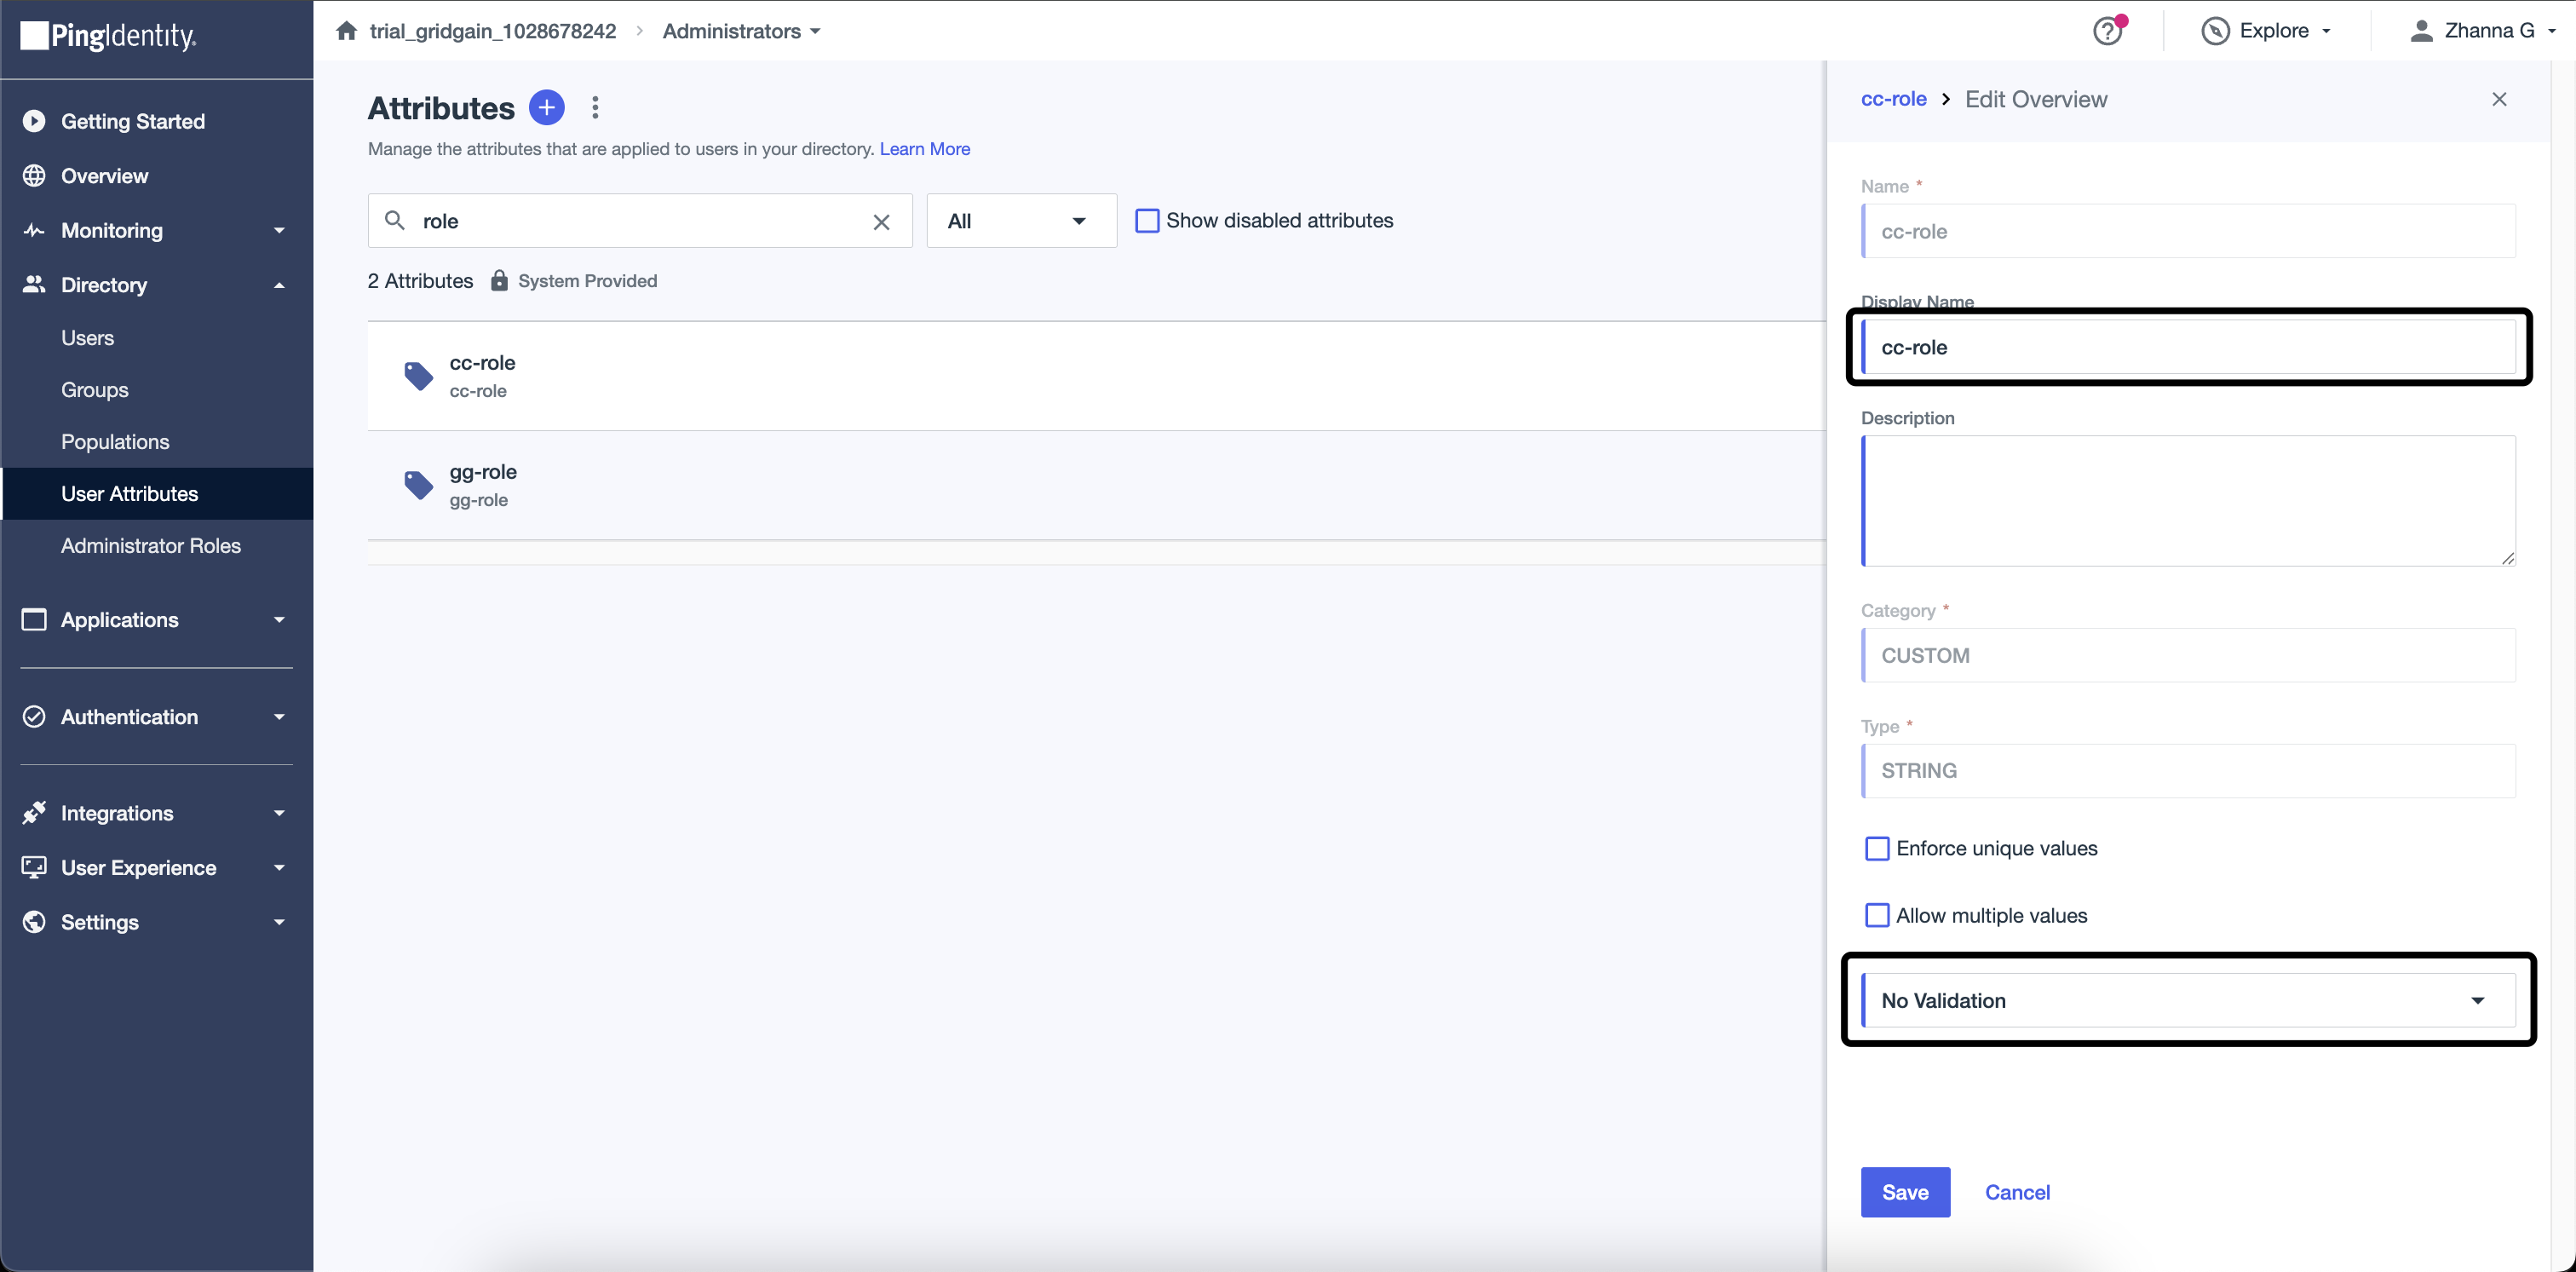Viewport: 2576px width, 1272px height.
Task: Select the gg-role attribute row
Action: point(1096,485)
